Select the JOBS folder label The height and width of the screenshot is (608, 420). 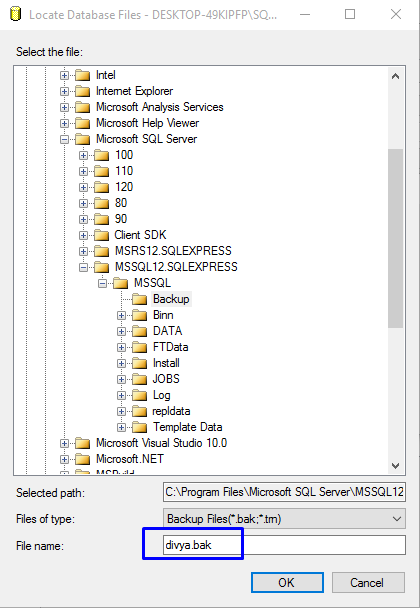click(166, 379)
